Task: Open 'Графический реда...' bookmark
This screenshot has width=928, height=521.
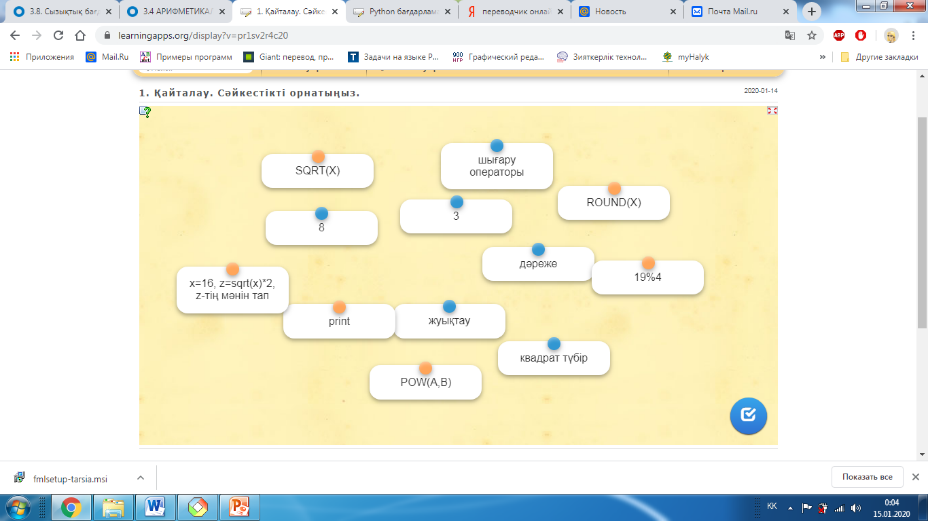Action: 498,57
